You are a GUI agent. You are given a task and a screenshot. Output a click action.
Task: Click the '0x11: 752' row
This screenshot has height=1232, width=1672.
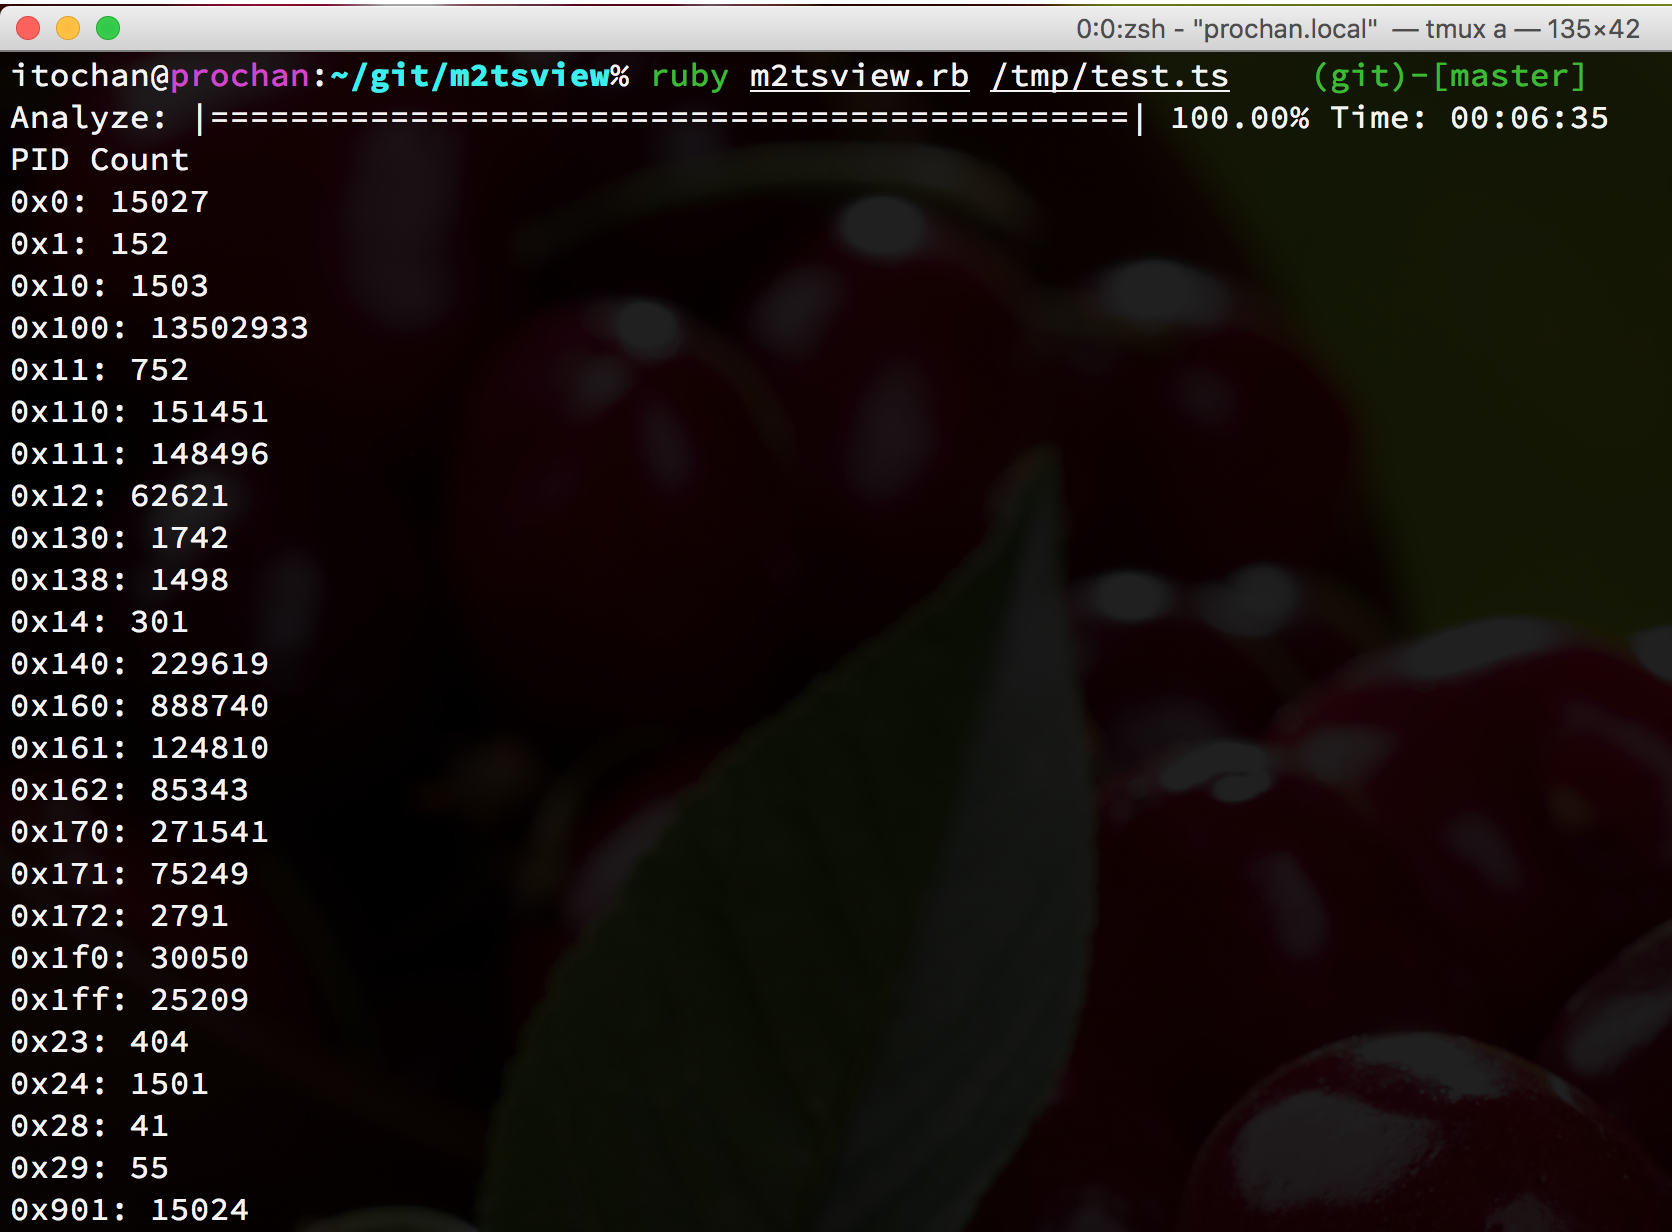point(99,370)
